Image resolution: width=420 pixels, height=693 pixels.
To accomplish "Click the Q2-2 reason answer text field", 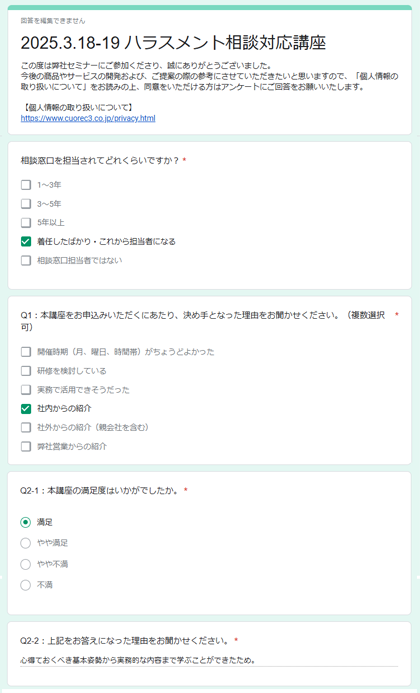I will click(209, 660).
